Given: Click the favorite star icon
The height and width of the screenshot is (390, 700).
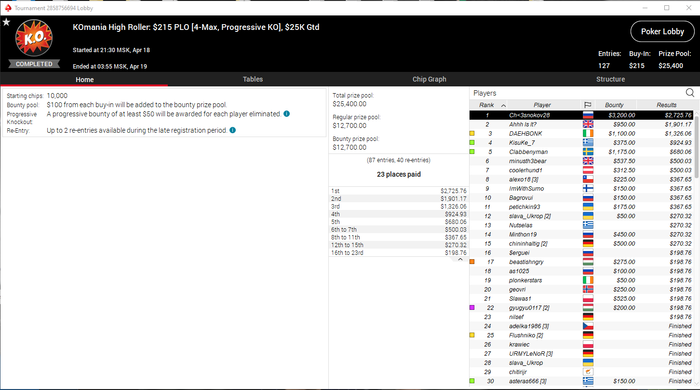Looking at the screenshot, I should tap(6, 22).
